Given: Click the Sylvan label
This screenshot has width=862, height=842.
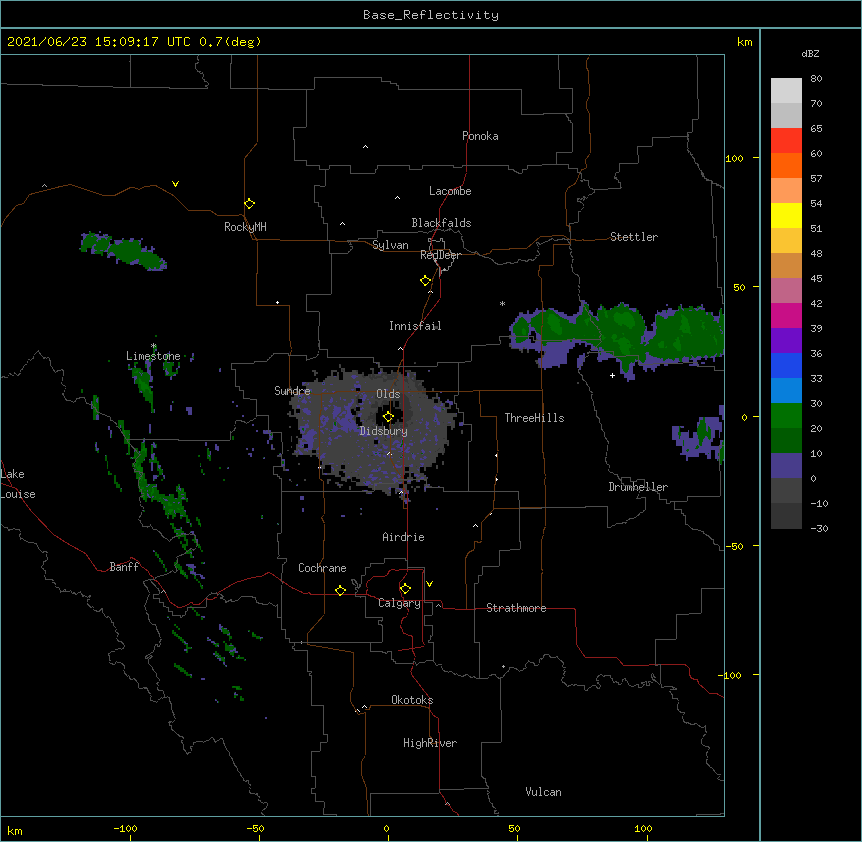Looking at the screenshot, I should [390, 245].
